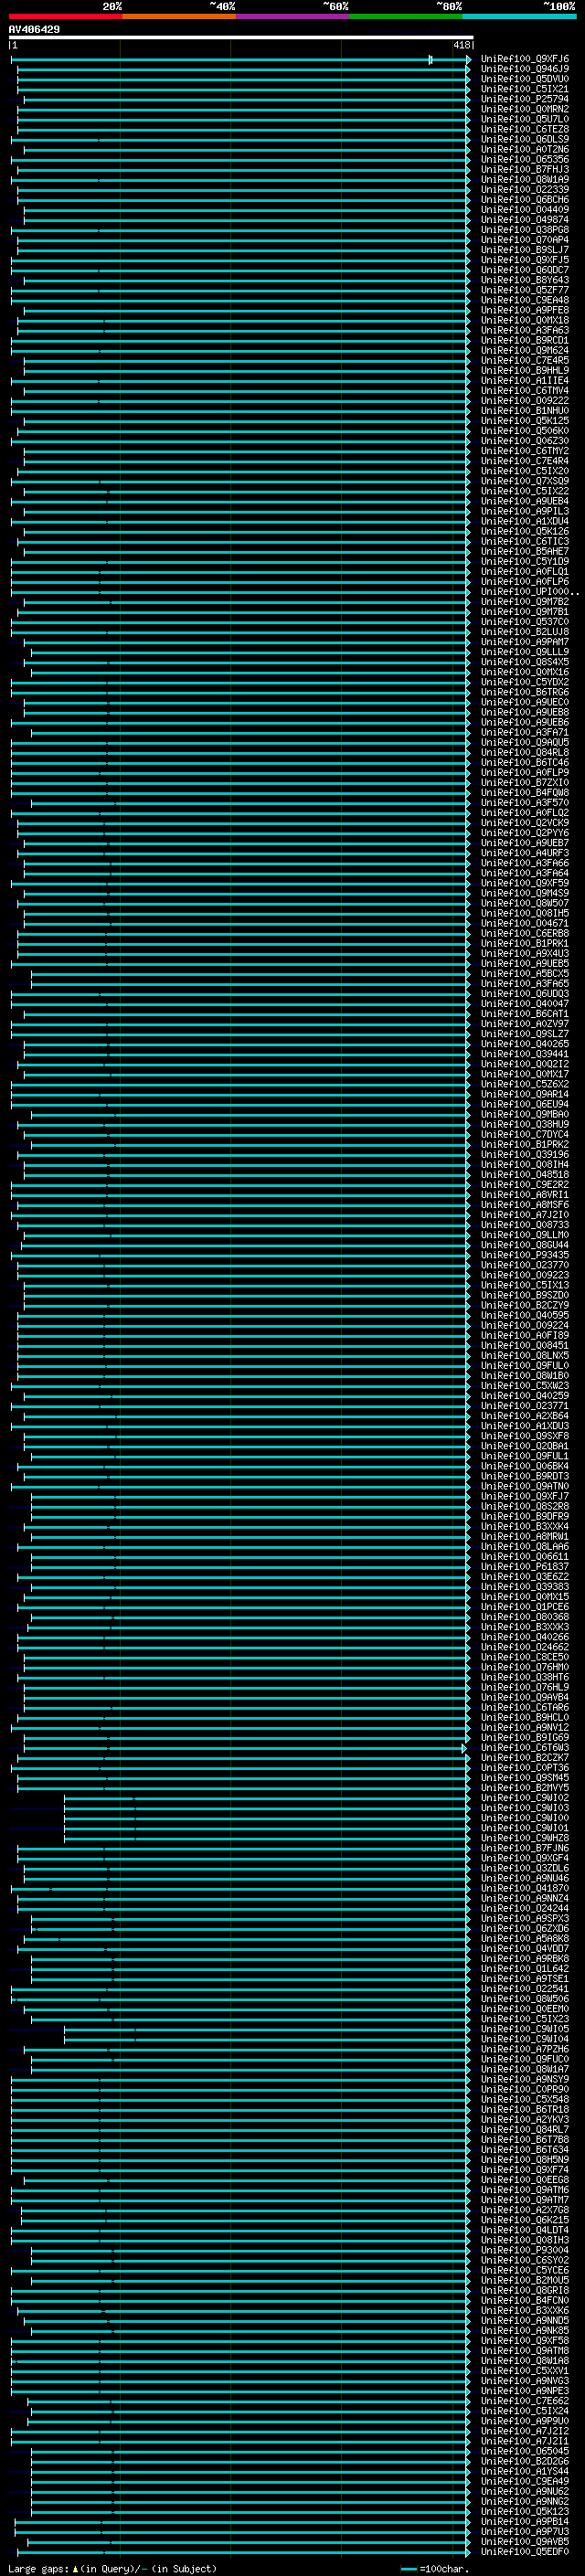Select hit label UniRef100_Q38HU9
This screenshot has width=585, height=2576.
coord(525,1125)
